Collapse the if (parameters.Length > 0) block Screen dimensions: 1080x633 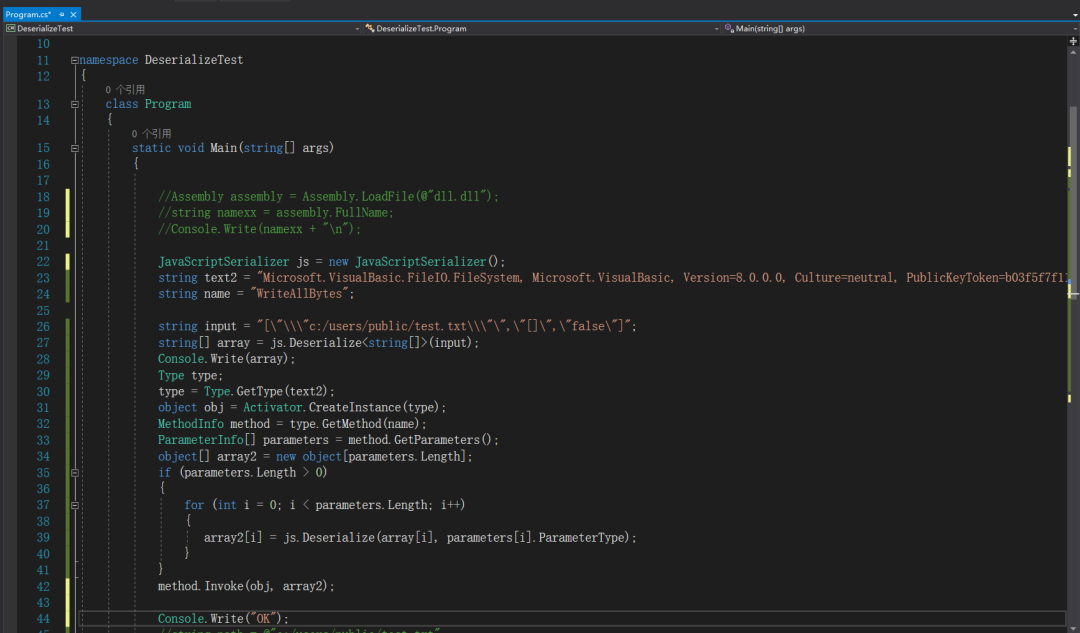point(74,473)
